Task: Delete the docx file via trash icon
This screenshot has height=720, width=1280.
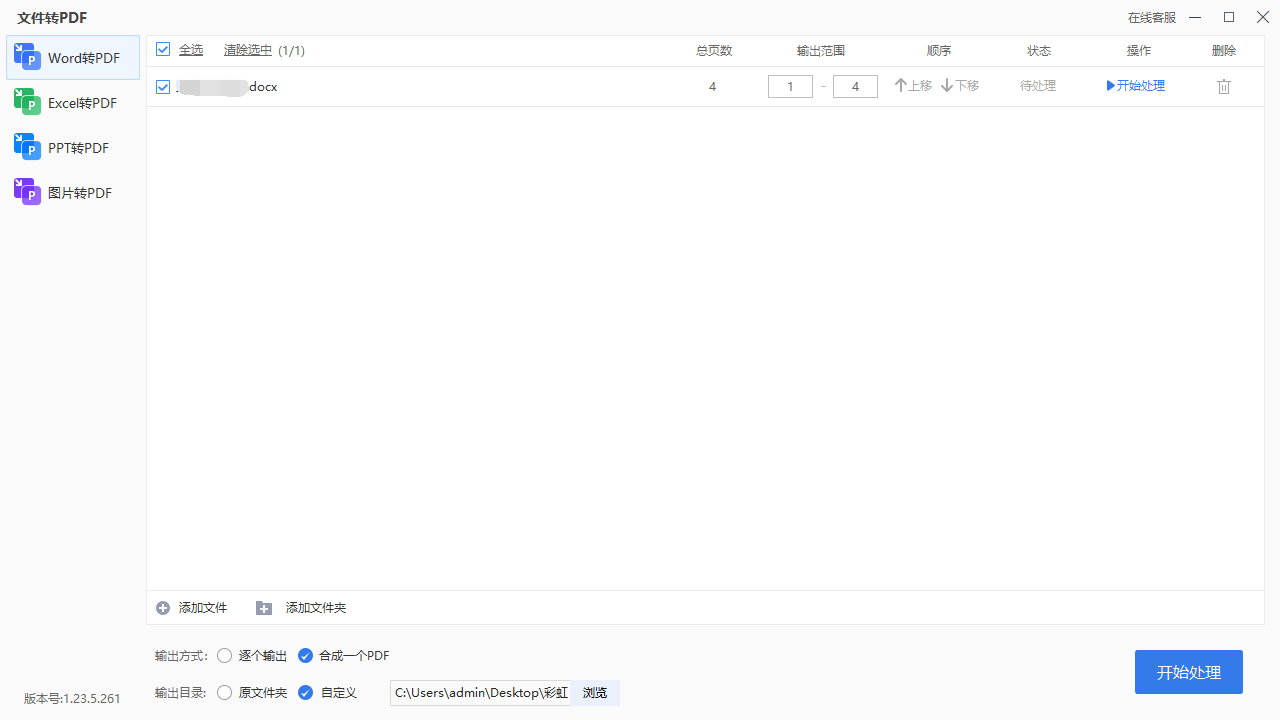Action: [x=1224, y=87]
